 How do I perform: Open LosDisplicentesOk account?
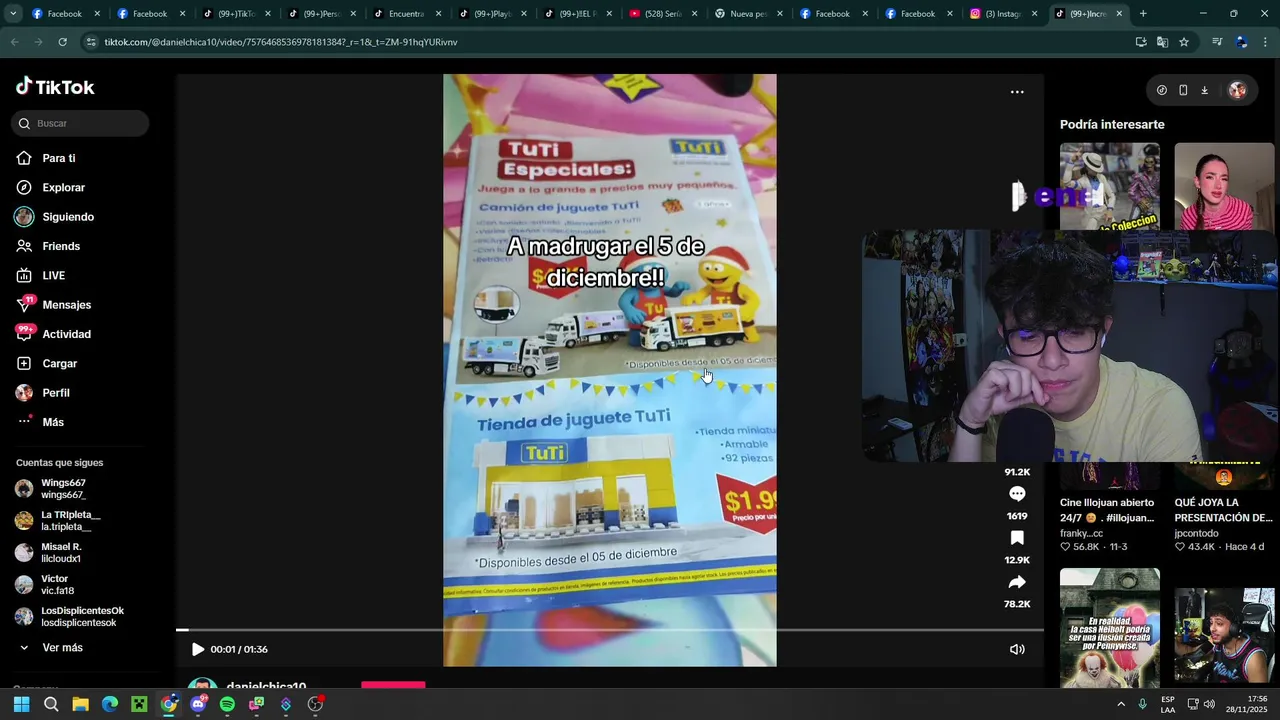tap(70, 617)
